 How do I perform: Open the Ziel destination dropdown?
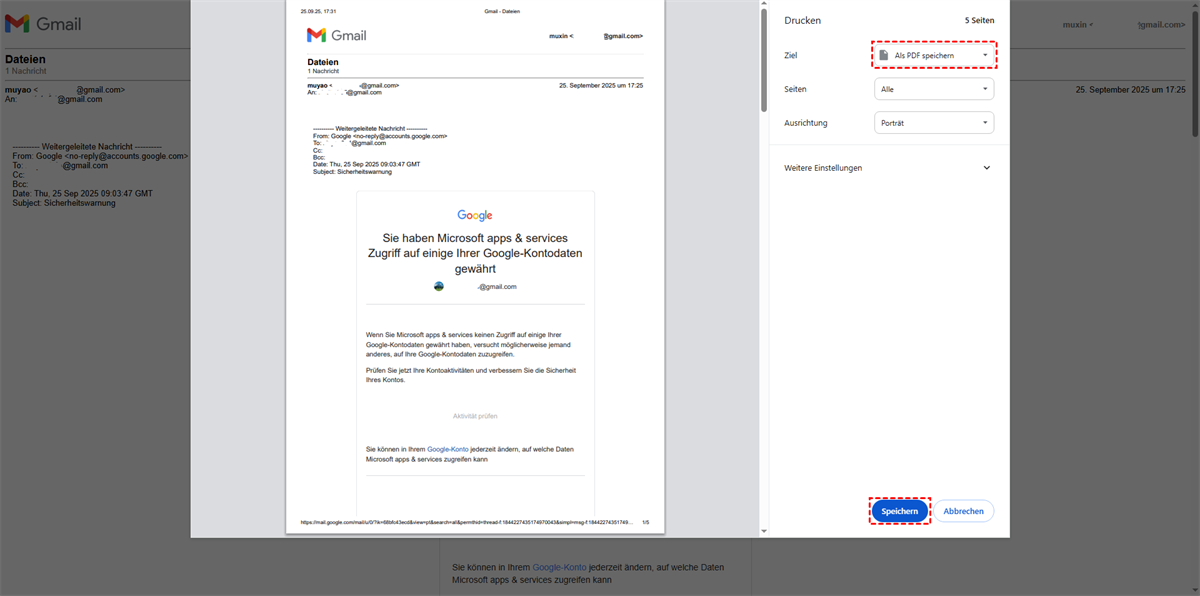[934, 55]
